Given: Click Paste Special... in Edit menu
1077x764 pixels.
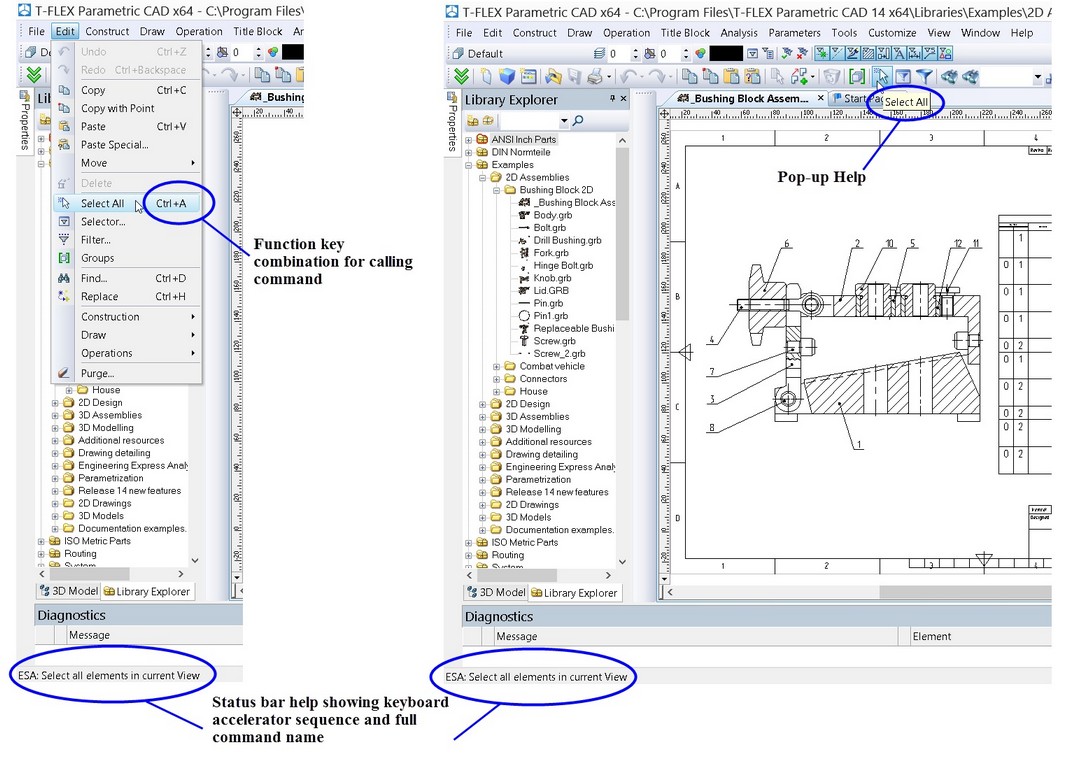Looking at the screenshot, I should 126,145.
